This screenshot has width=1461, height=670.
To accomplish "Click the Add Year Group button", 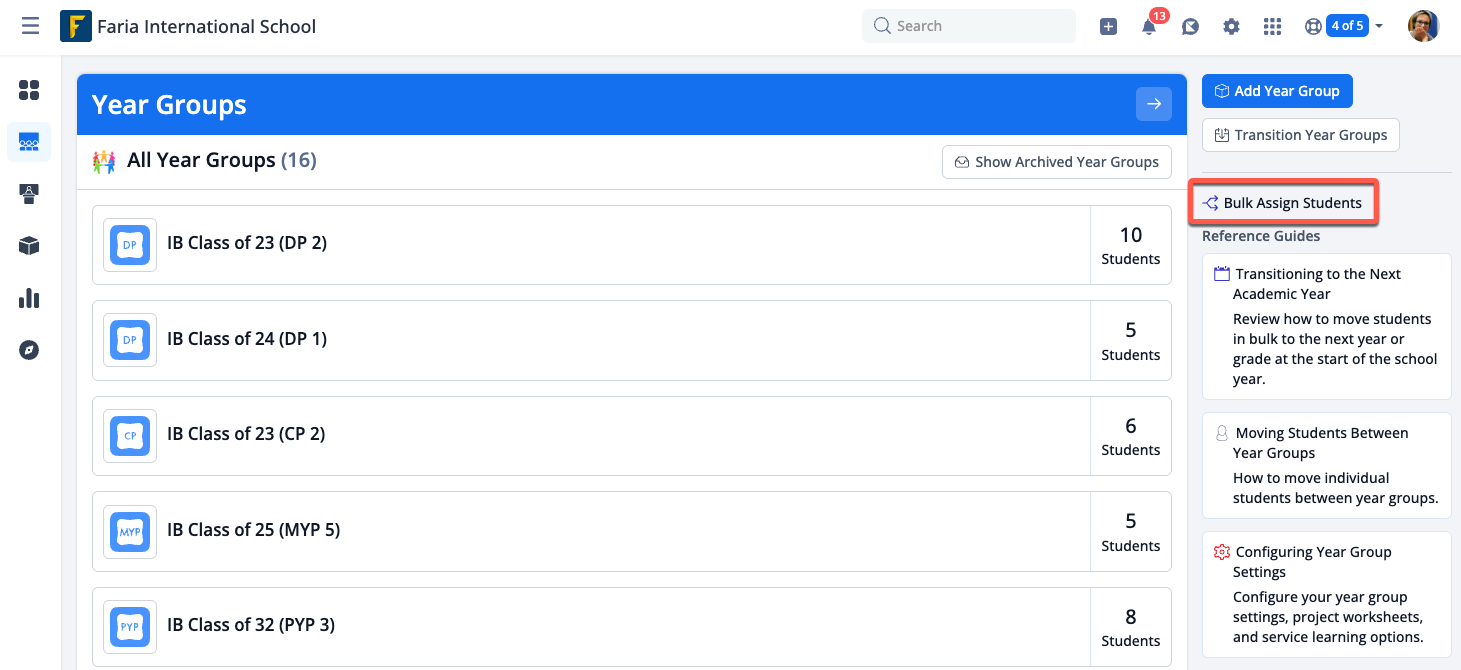I will 1276,91.
